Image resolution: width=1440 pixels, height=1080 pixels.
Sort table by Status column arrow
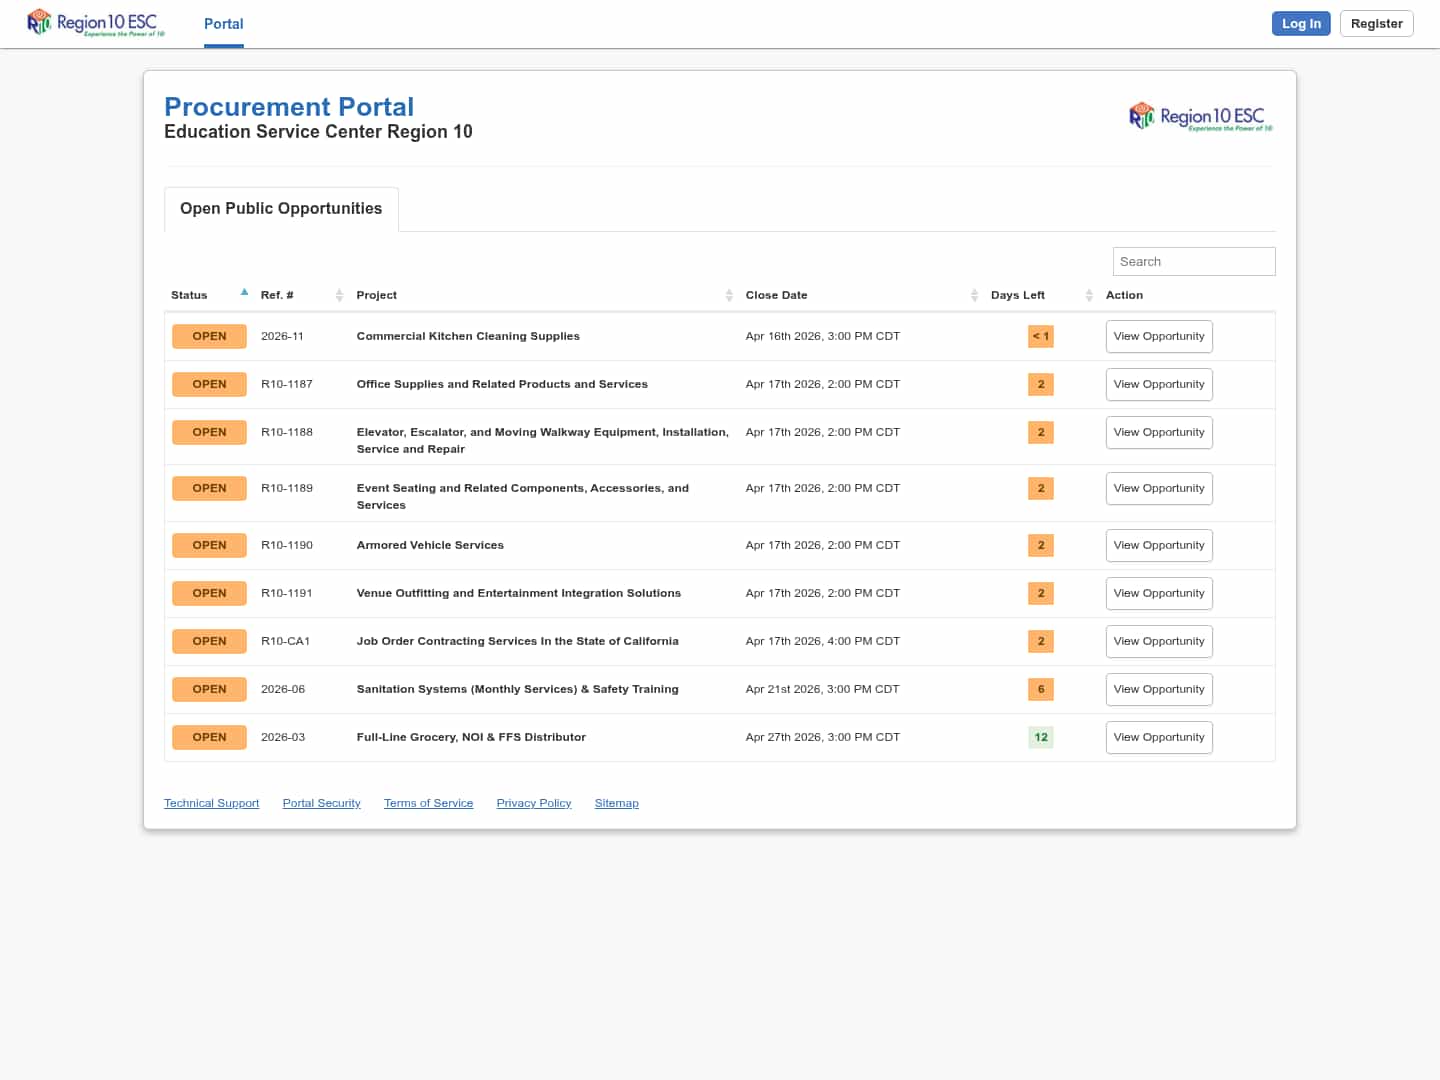click(244, 294)
